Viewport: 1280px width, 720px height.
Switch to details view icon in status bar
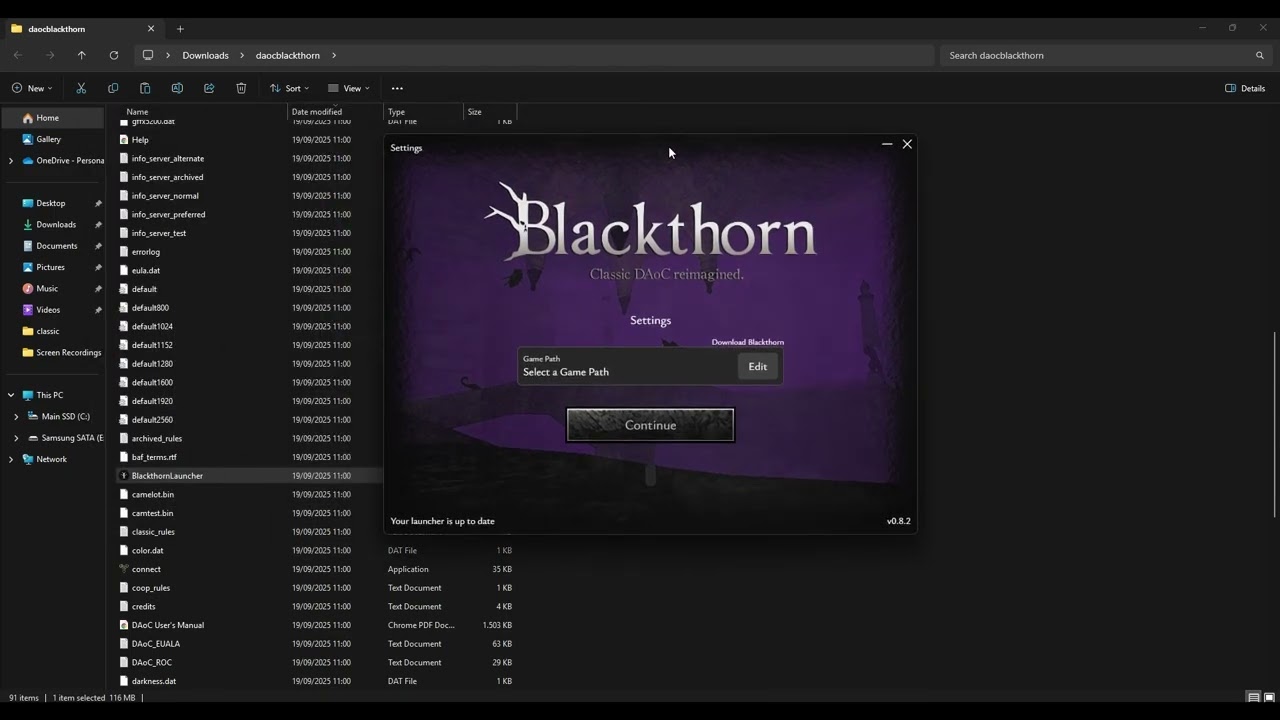click(1253, 697)
